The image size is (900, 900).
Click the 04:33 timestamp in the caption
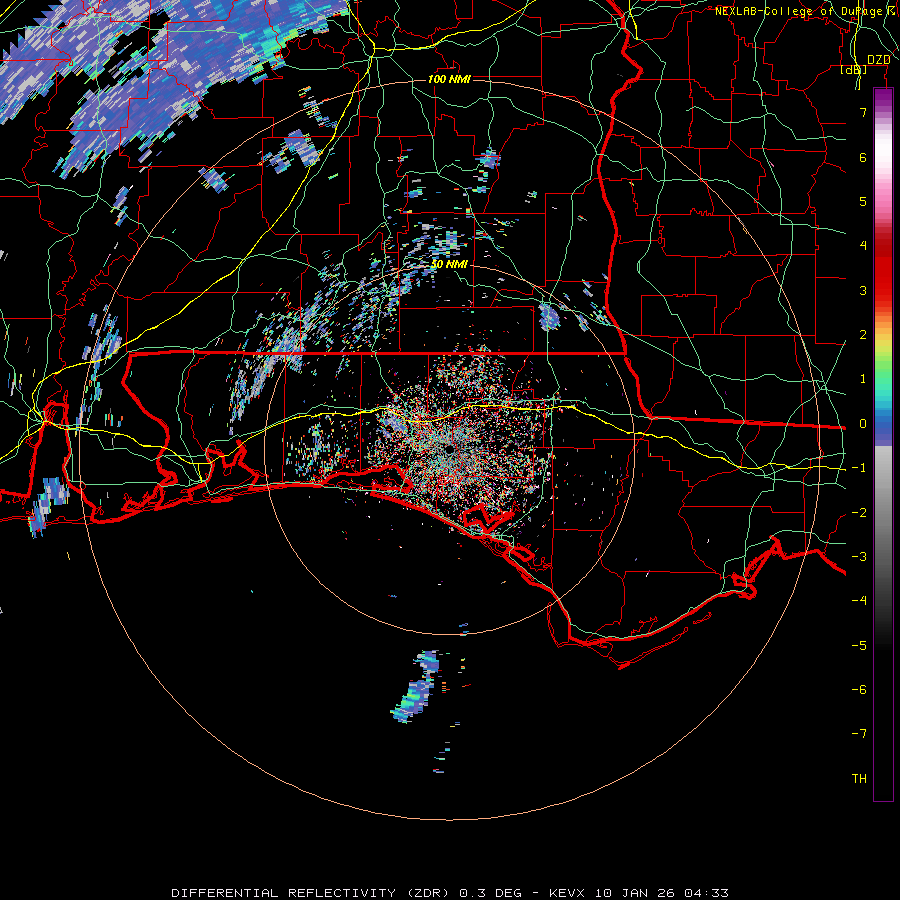[707, 893]
